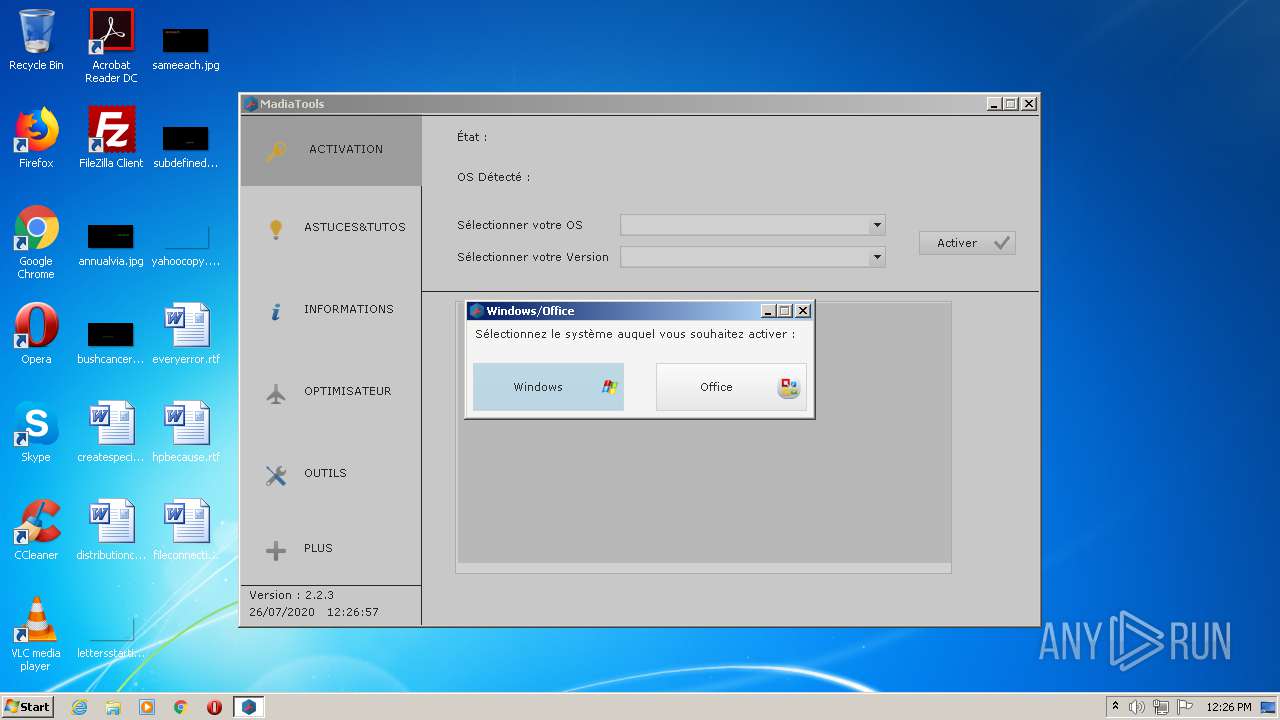Select the sameeach.jpg desktop file
Viewport: 1280px width, 720px height.
pyautogui.click(x=186, y=48)
